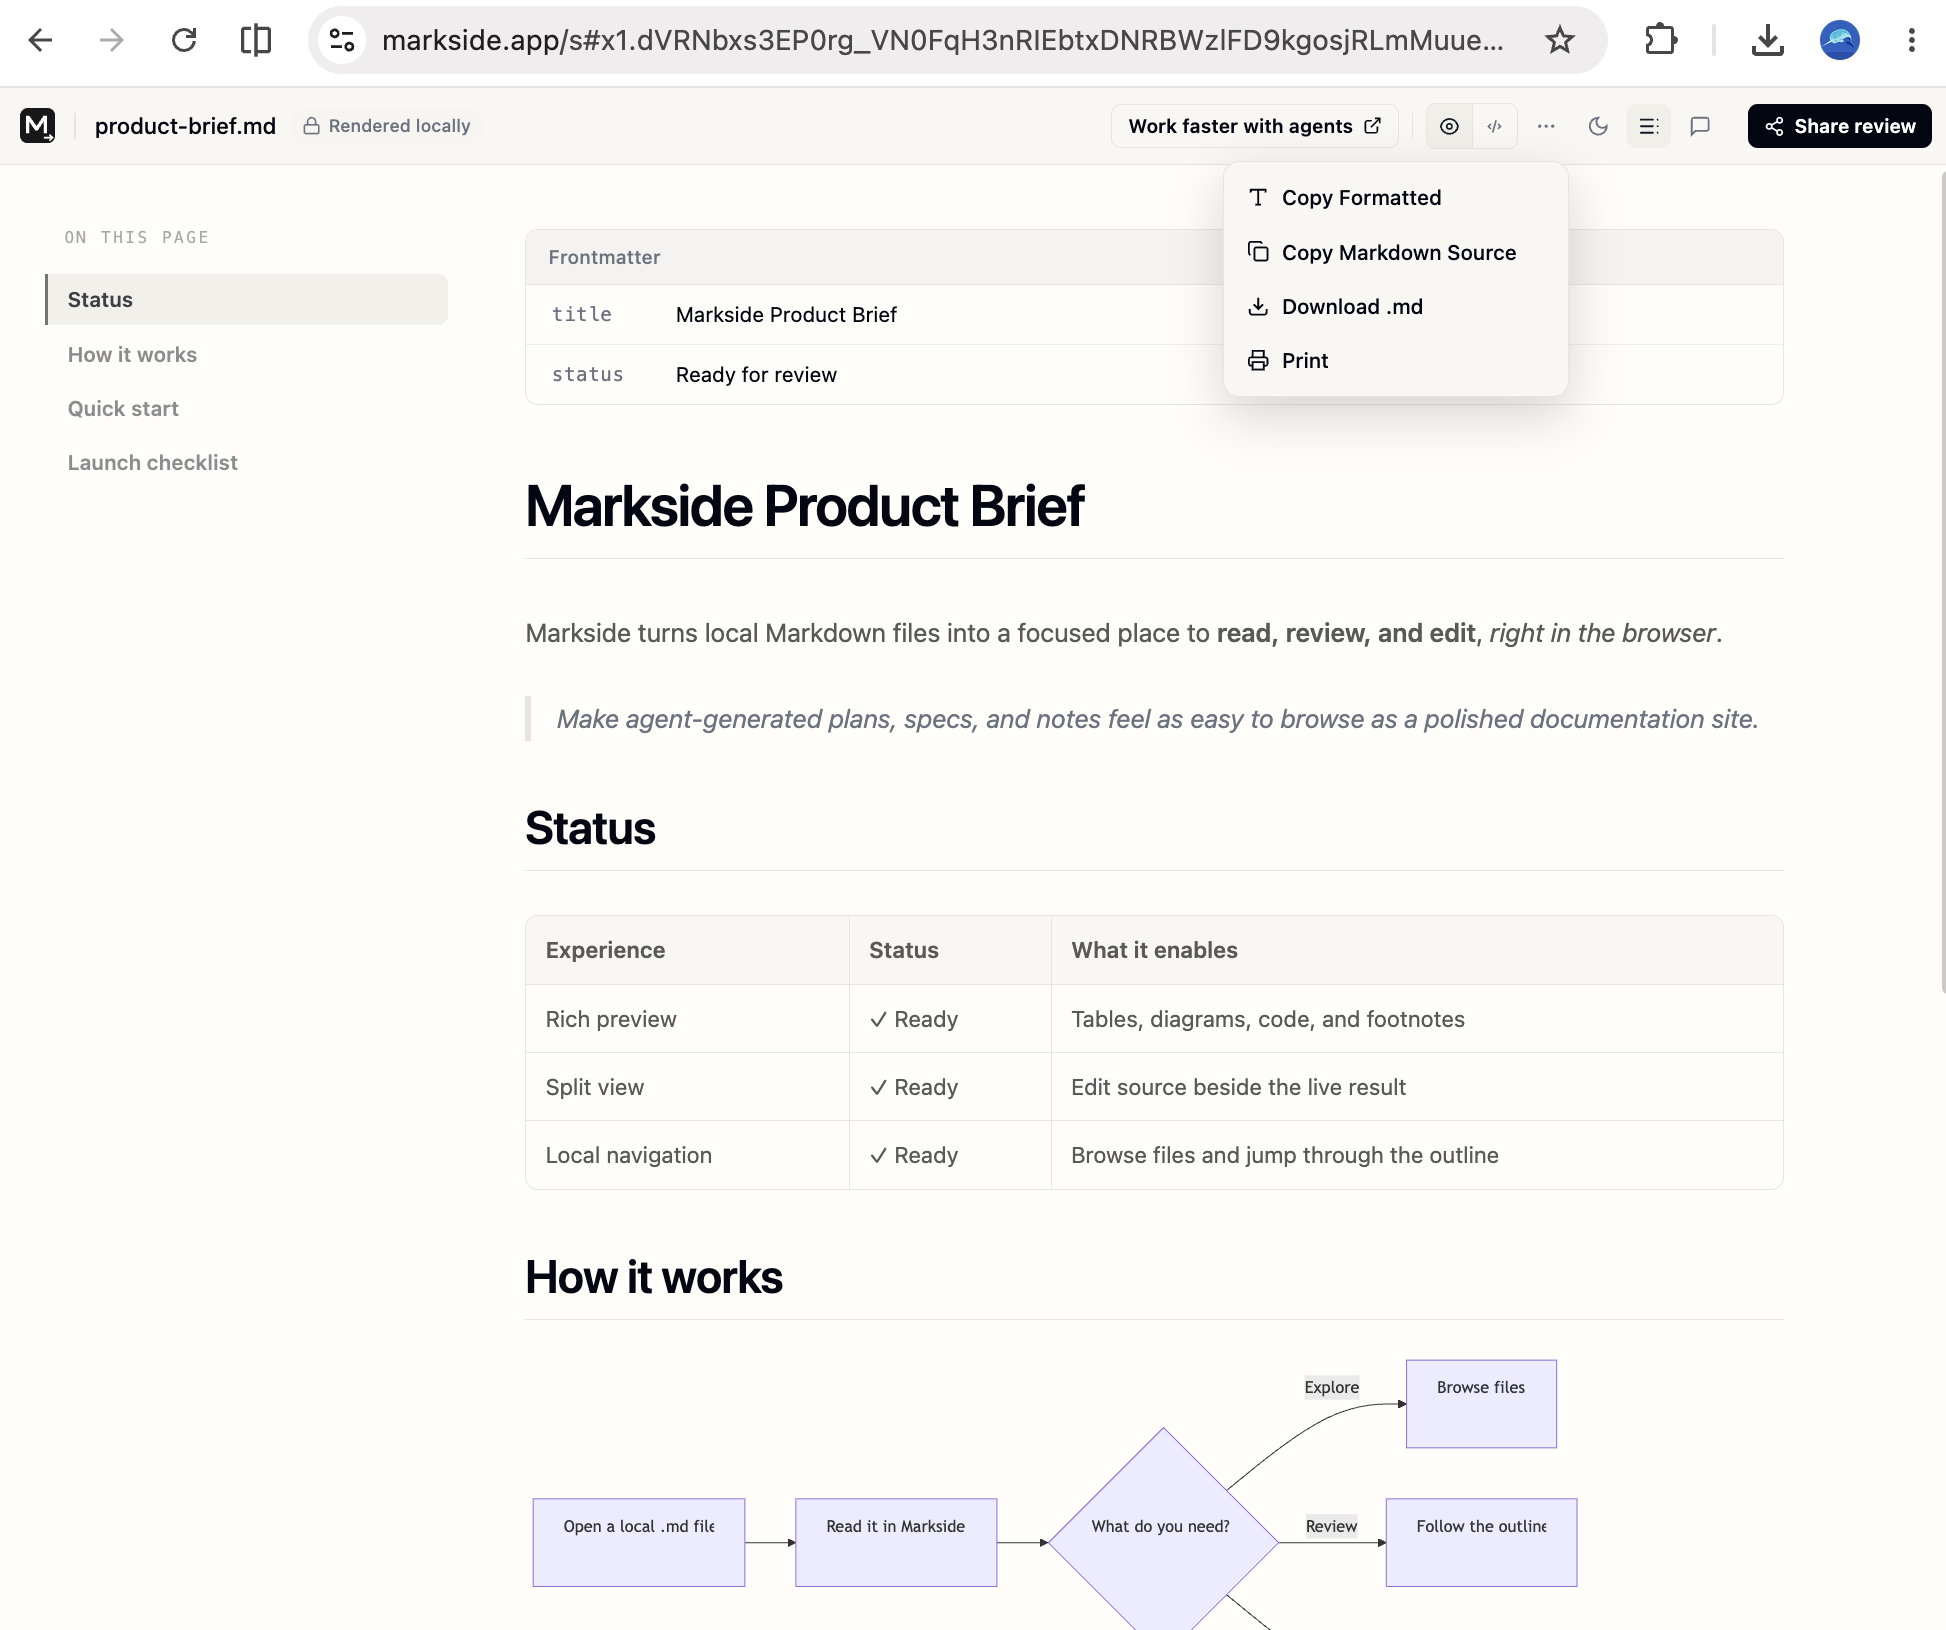Open the more options ellipsis menu
The width and height of the screenshot is (1946, 1630).
1546,126
